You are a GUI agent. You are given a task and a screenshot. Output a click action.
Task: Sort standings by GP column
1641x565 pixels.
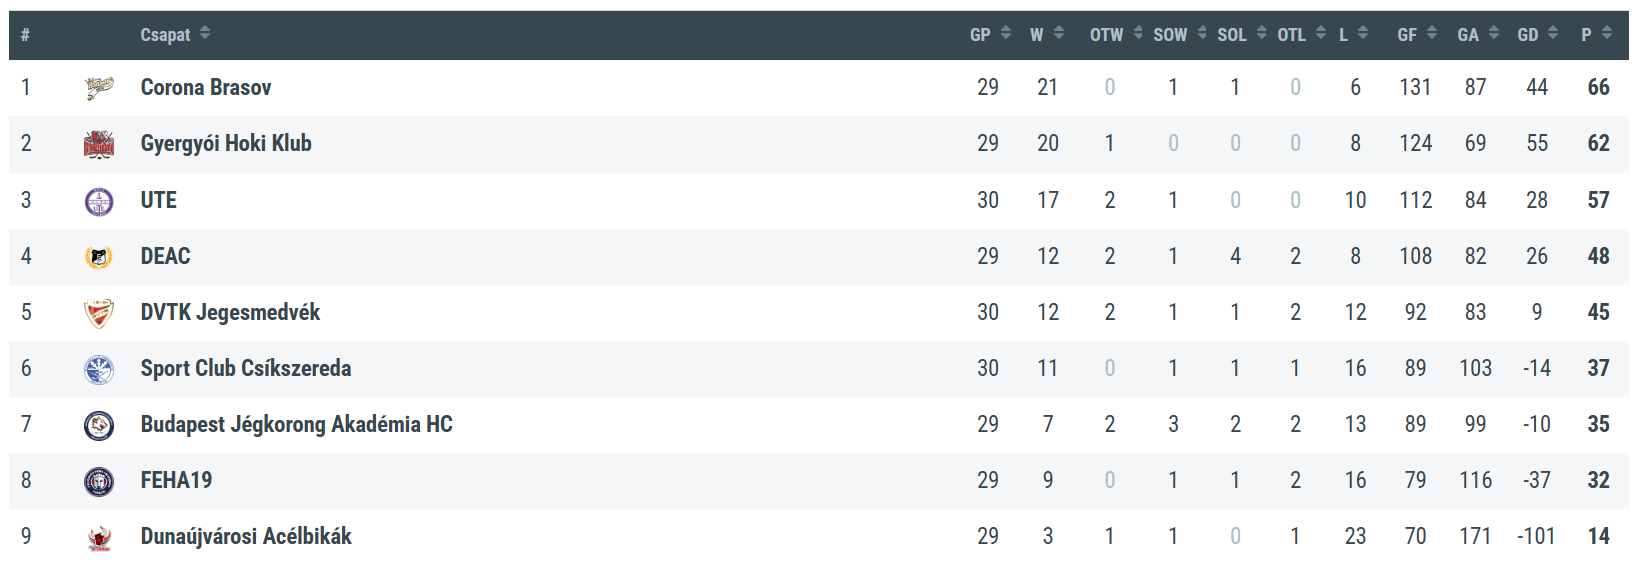click(x=990, y=35)
